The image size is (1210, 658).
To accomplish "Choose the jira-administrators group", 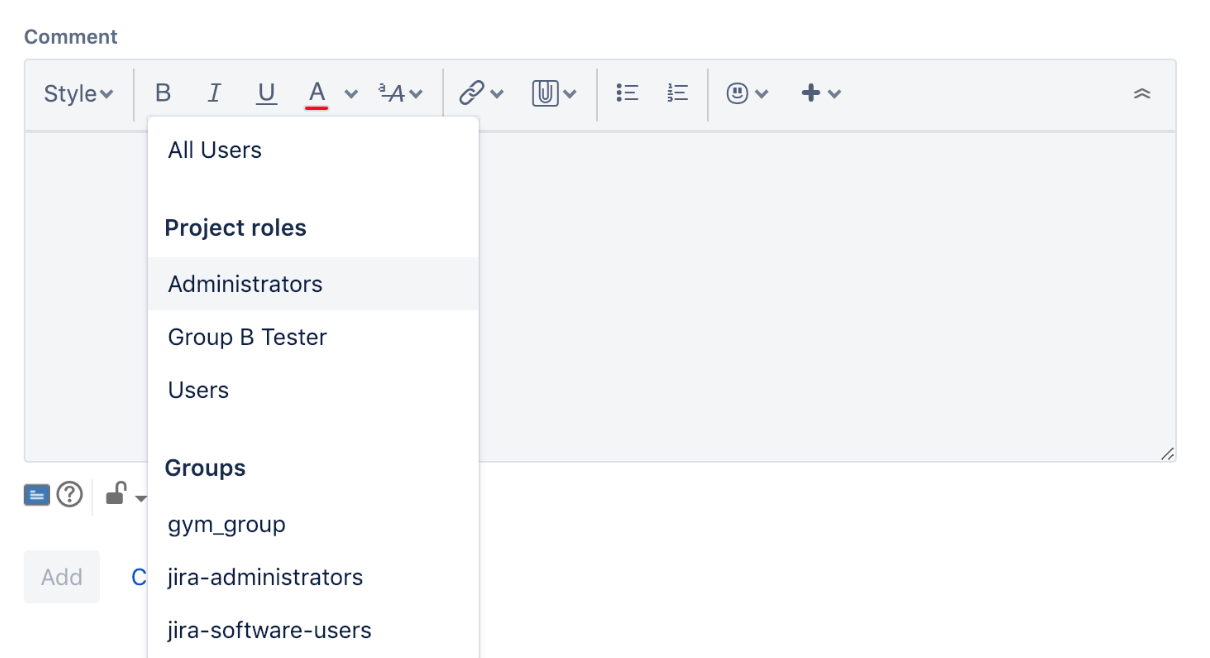I will 265,577.
